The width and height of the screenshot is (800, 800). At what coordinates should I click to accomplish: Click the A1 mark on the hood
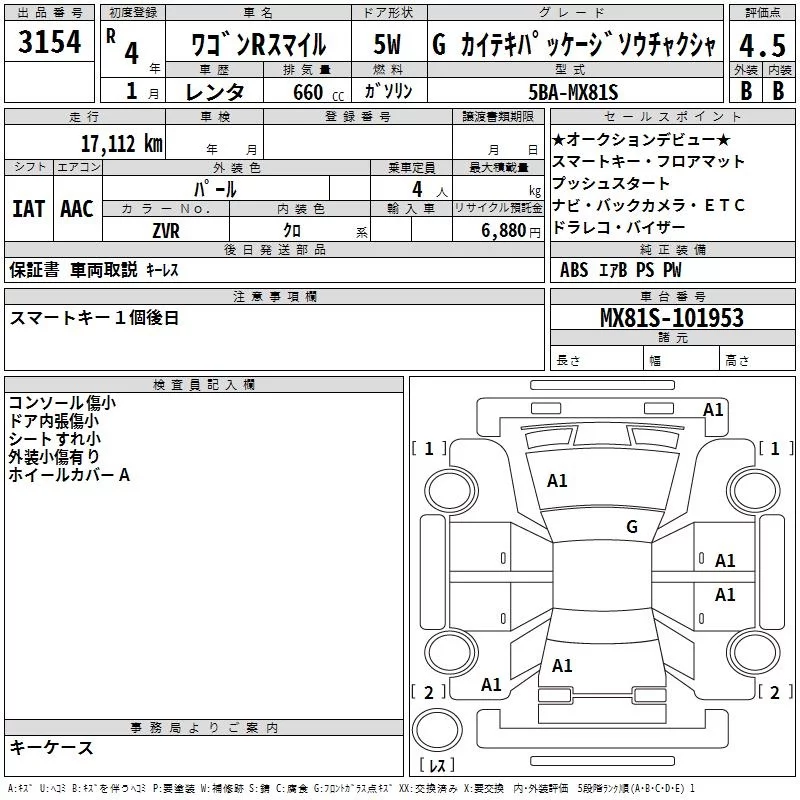point(557,481)
